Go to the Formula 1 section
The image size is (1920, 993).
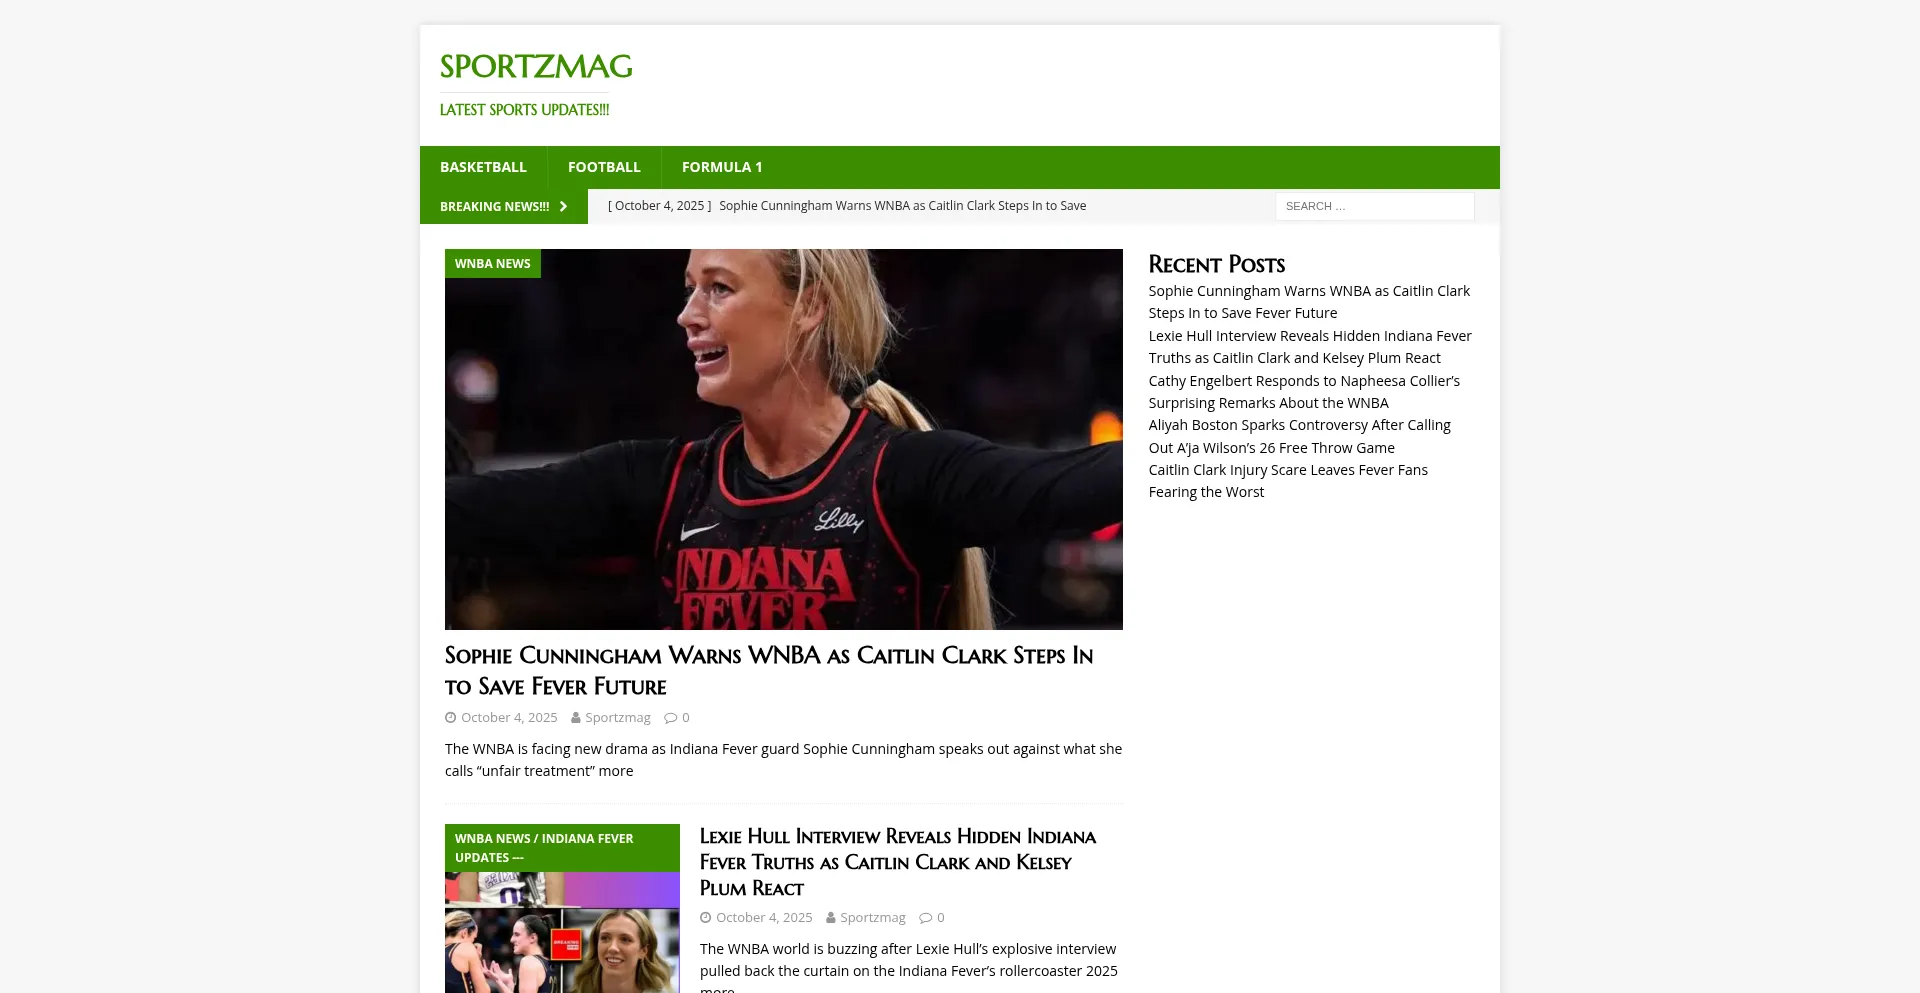pos(721,167)
